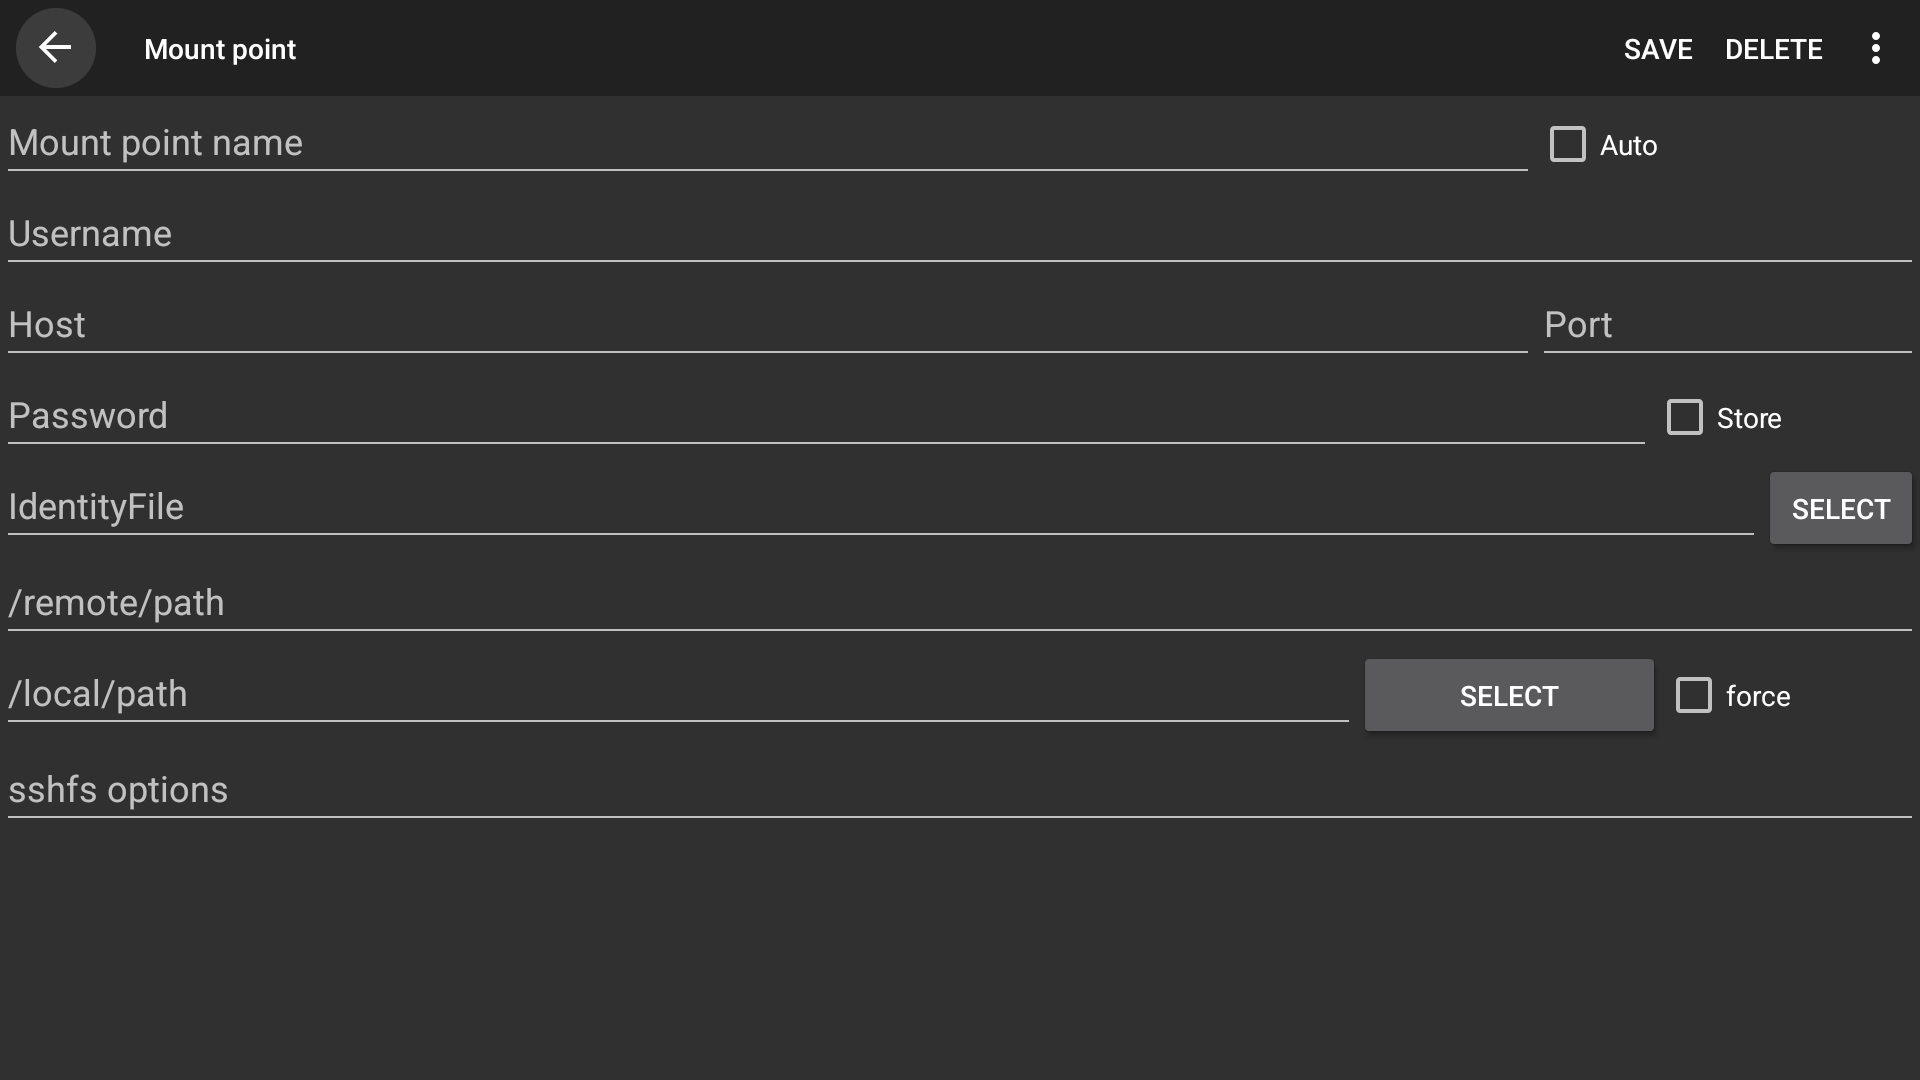Screen dimensions: 1920x1080
Task: Open the three-dot overflow menu
Action: [1875, 48]
